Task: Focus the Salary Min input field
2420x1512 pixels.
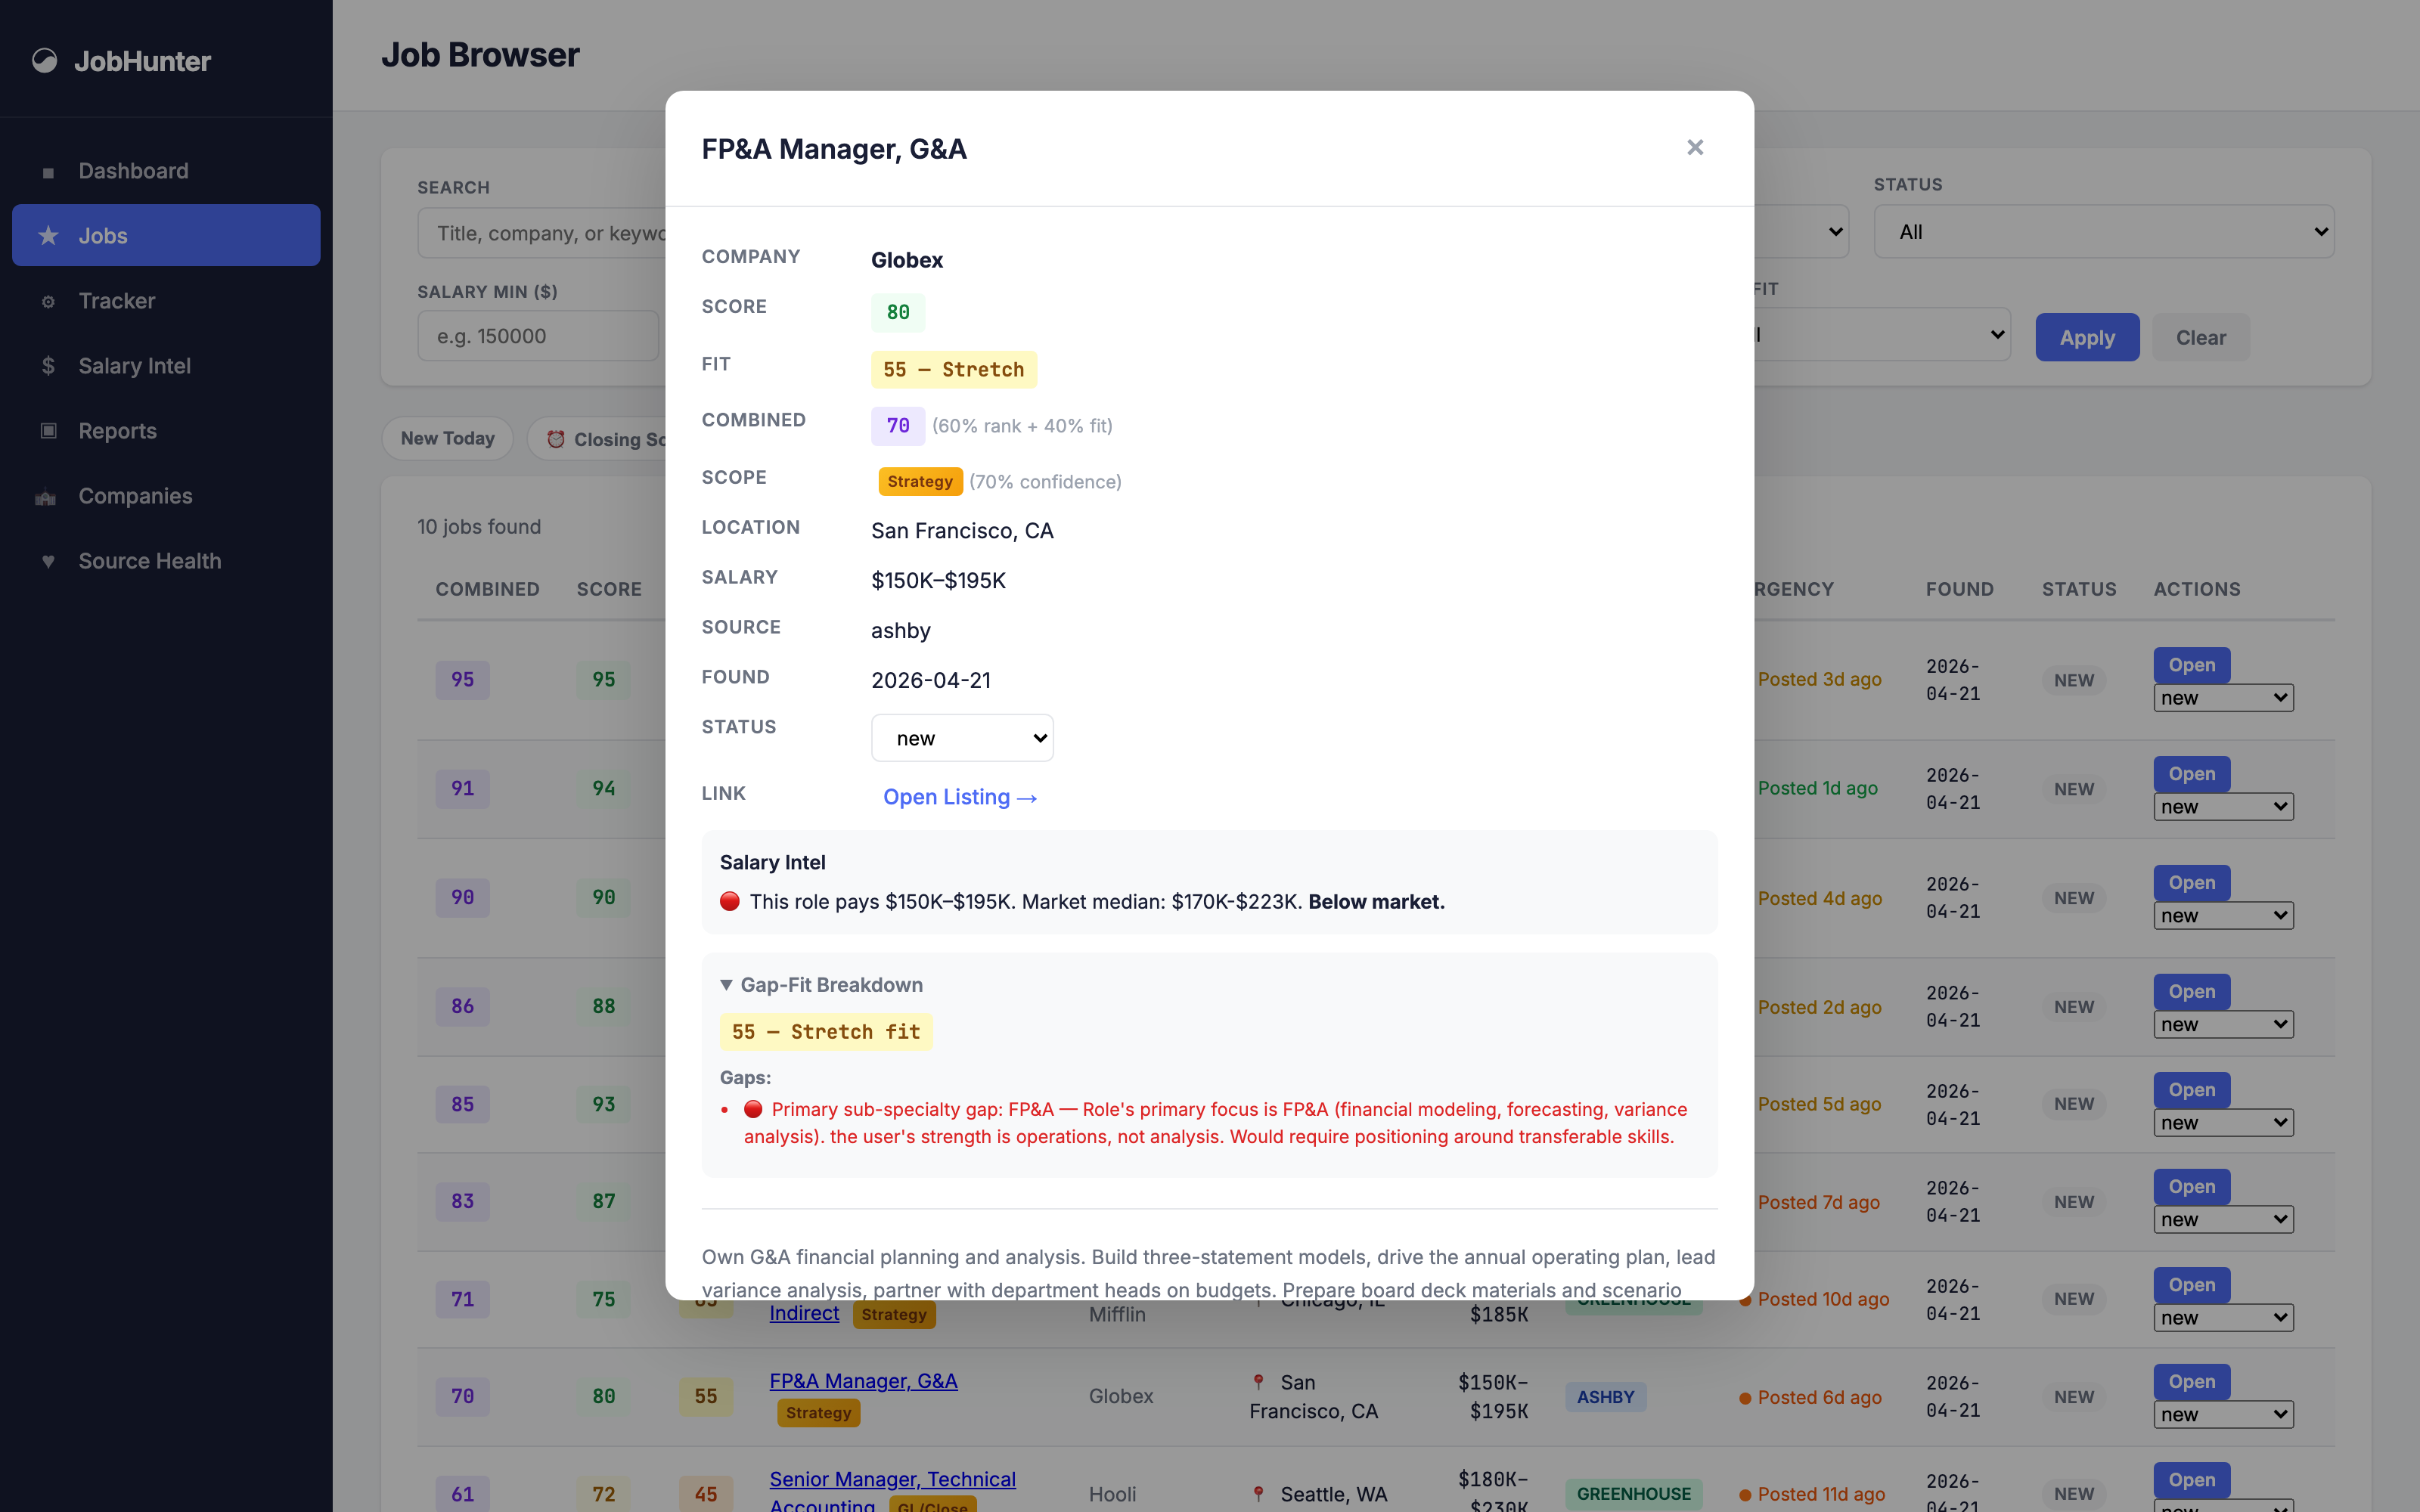Action: click(x=538, y=336)
